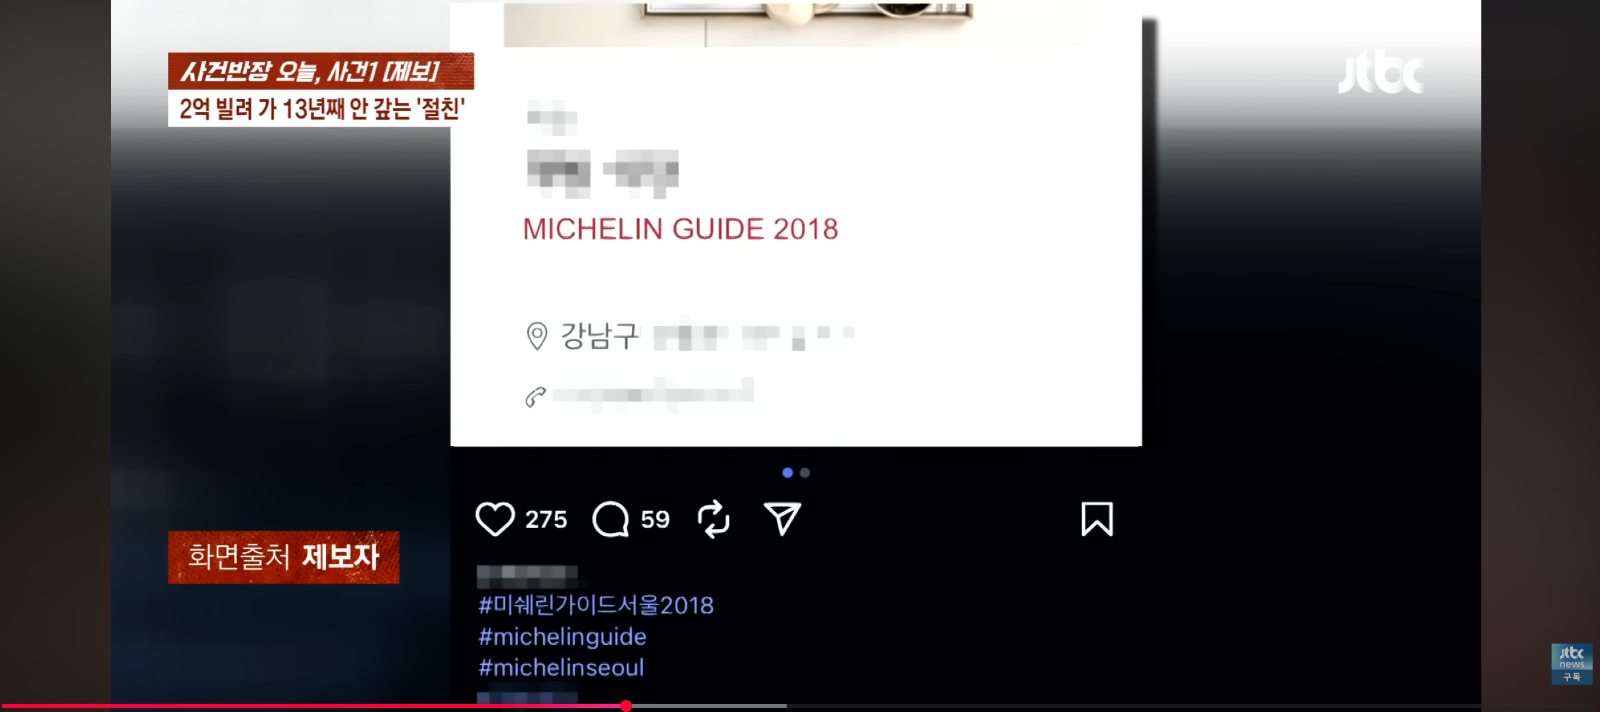Save post with the bookmark icon
The image size is (1600, 712).
[x=1097, y=519]
